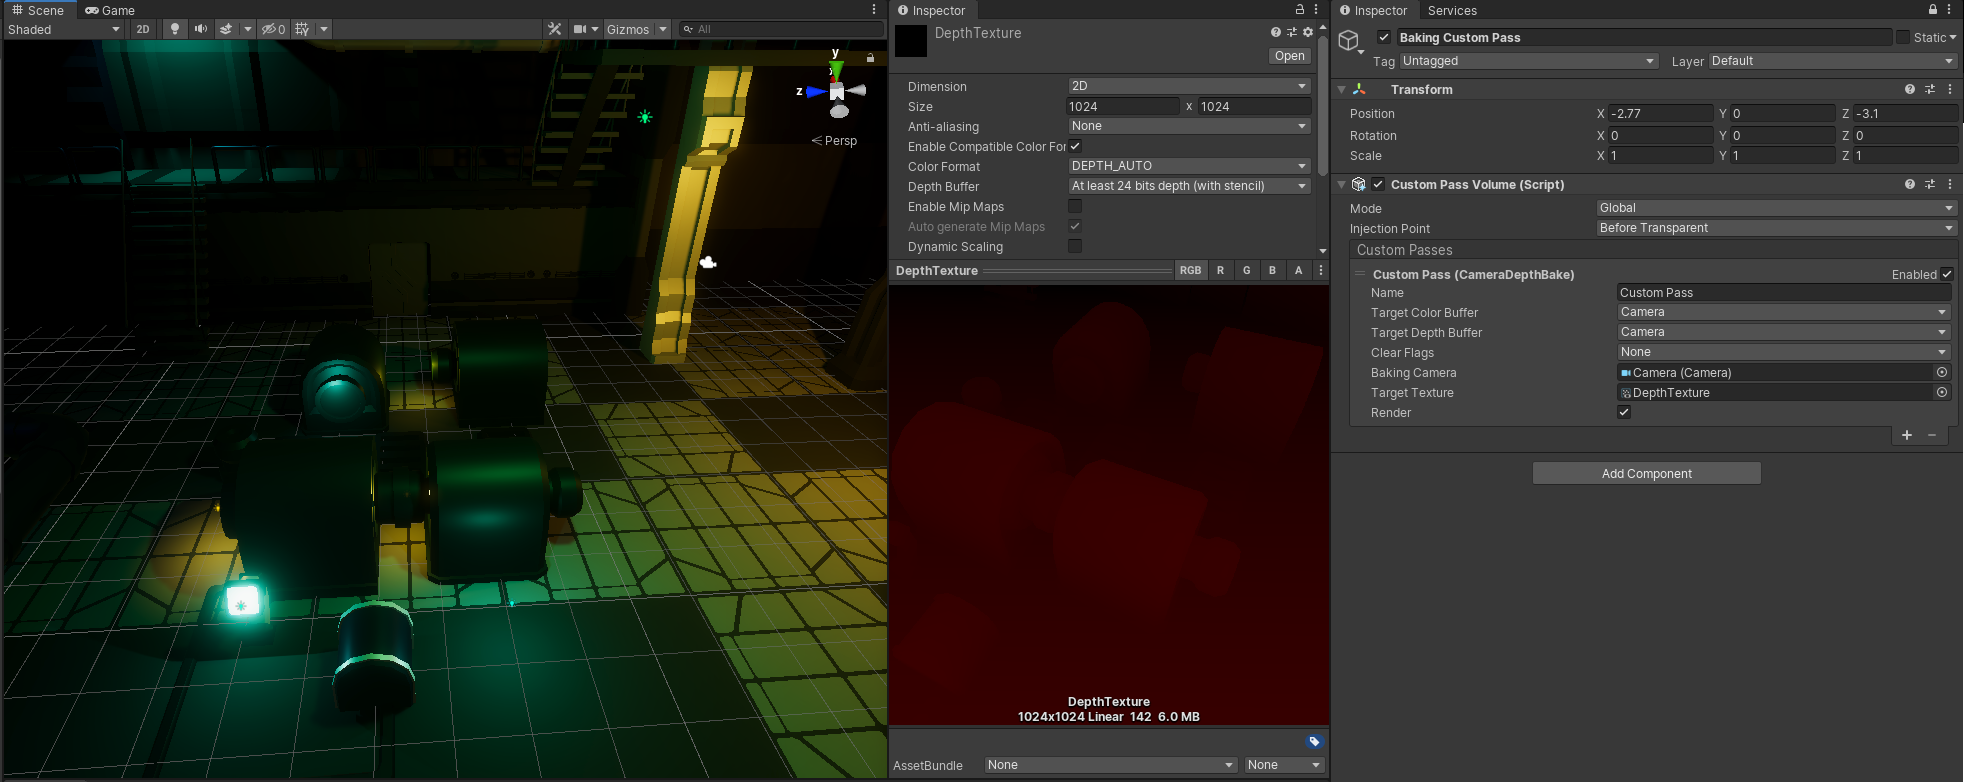Open Clear Flags None dropdown
Image resolution: width=1964 pixels, height=782 pixels.
[1784, 352]
